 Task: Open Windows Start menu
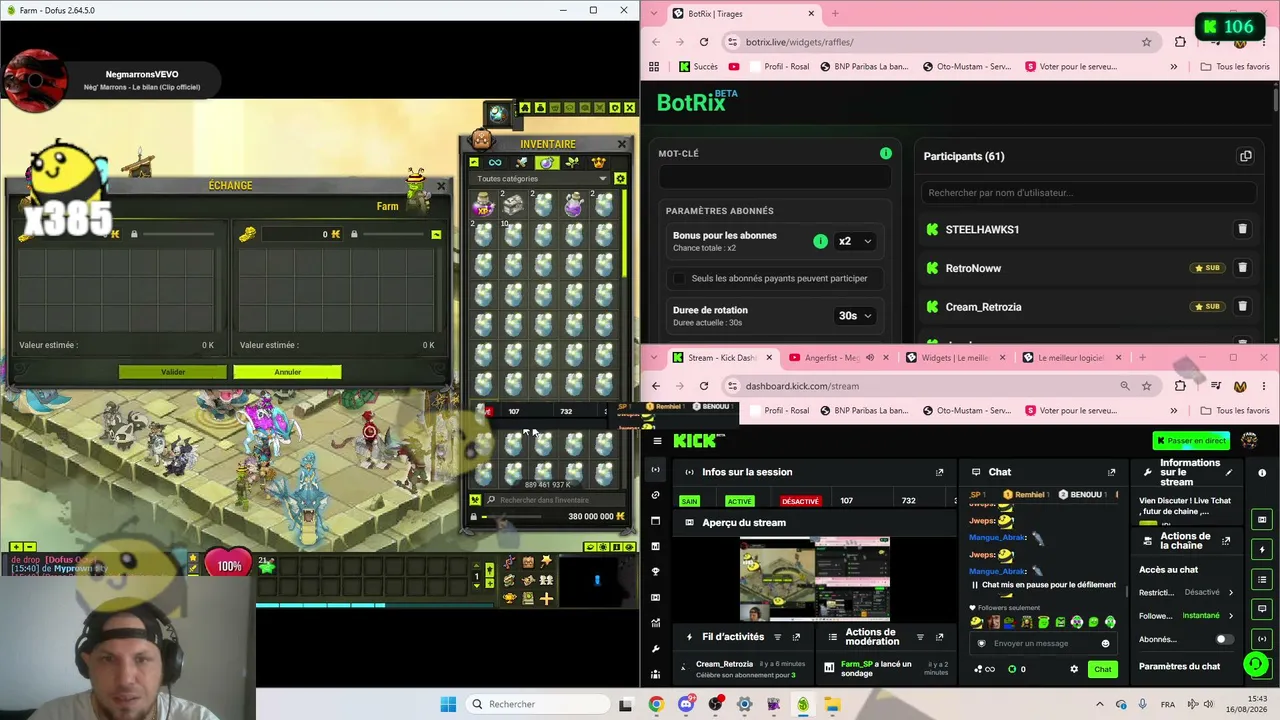pyautogui.click(x=448, y=704)
